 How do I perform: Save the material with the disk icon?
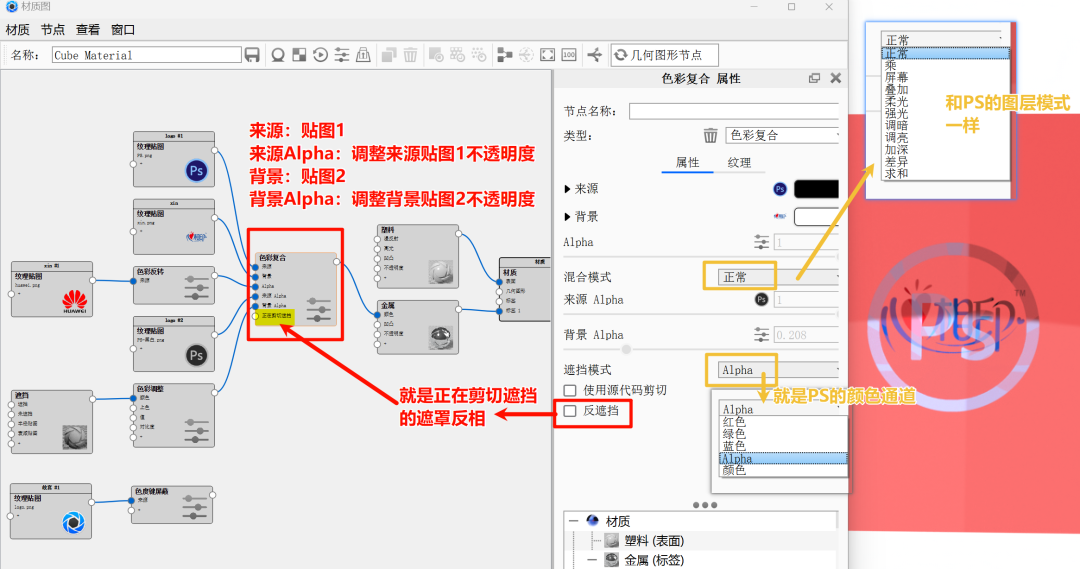[x=252, y=55]
